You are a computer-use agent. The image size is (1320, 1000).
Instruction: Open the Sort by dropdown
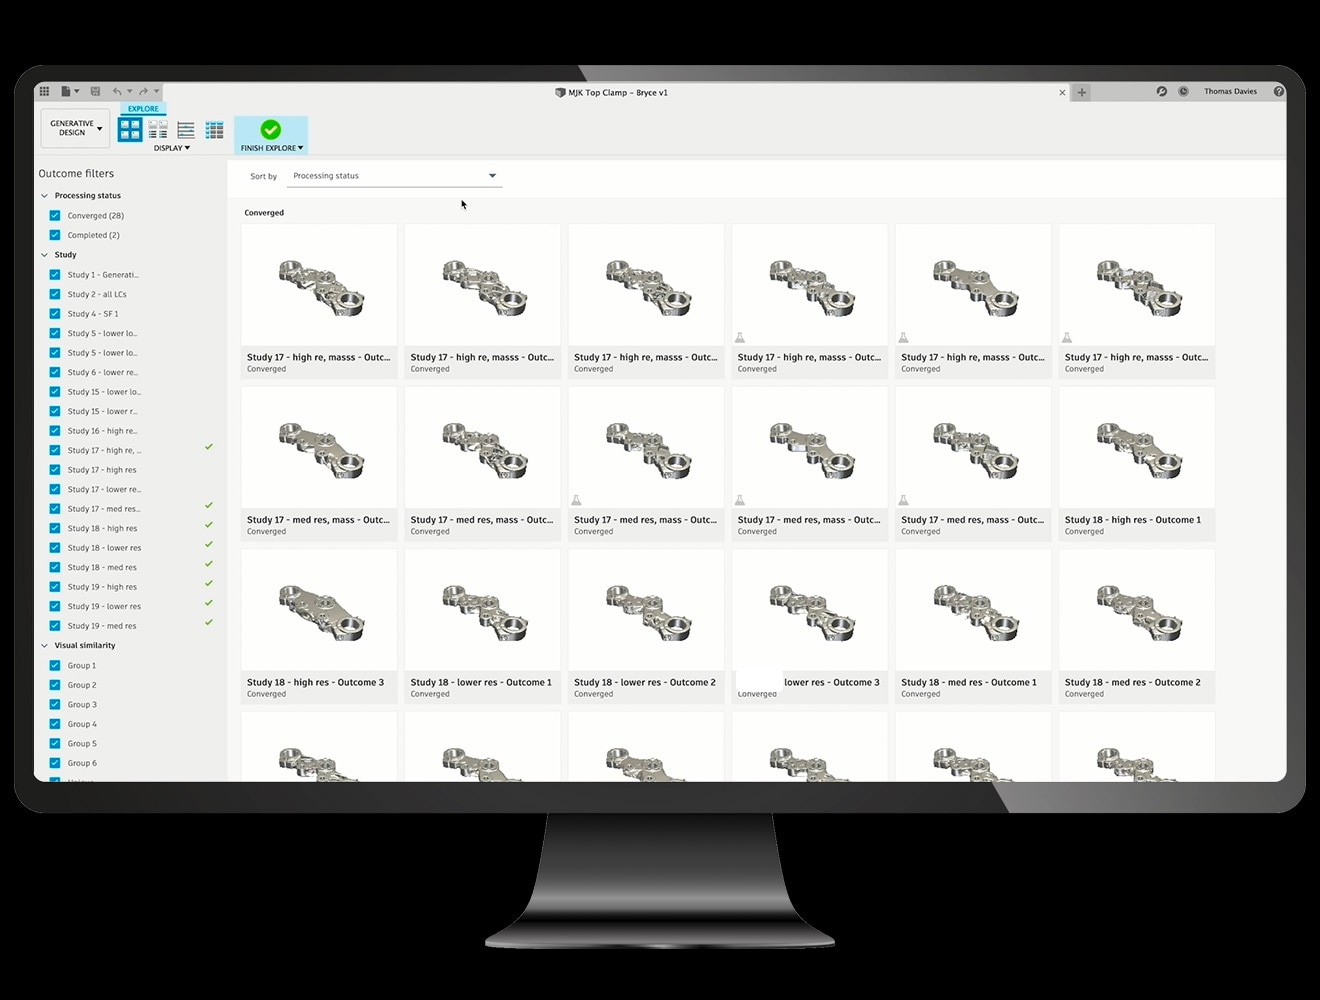tap(394, 175)
